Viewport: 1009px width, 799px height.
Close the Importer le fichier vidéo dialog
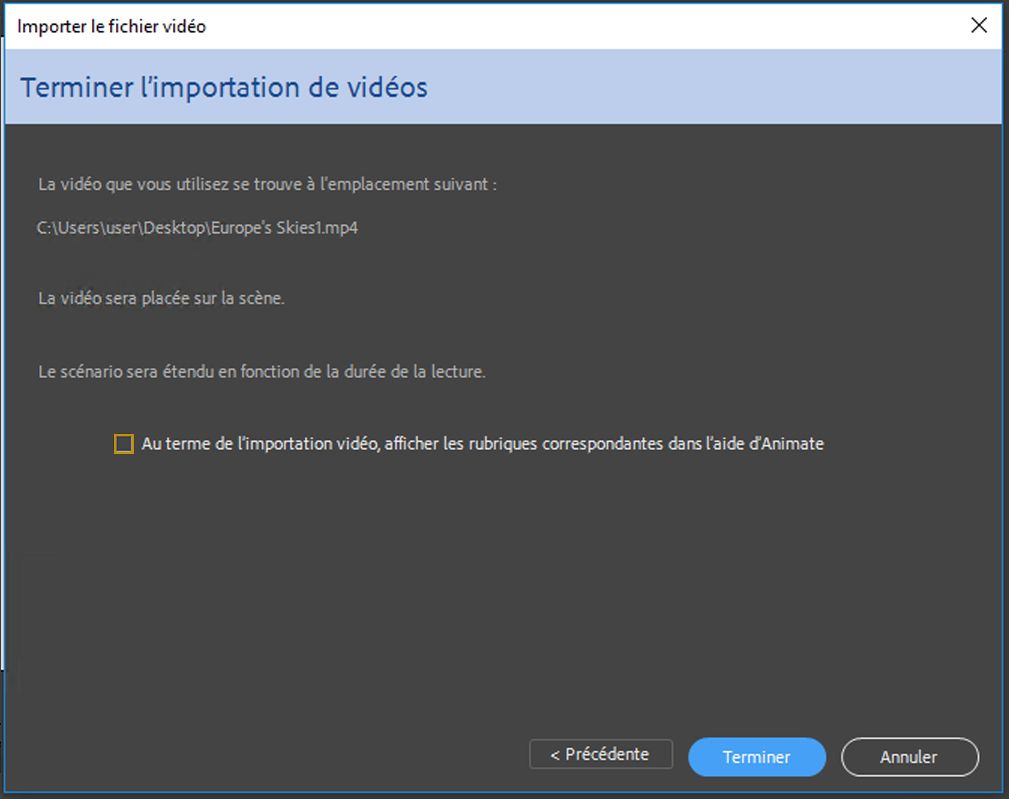[979, 26]
